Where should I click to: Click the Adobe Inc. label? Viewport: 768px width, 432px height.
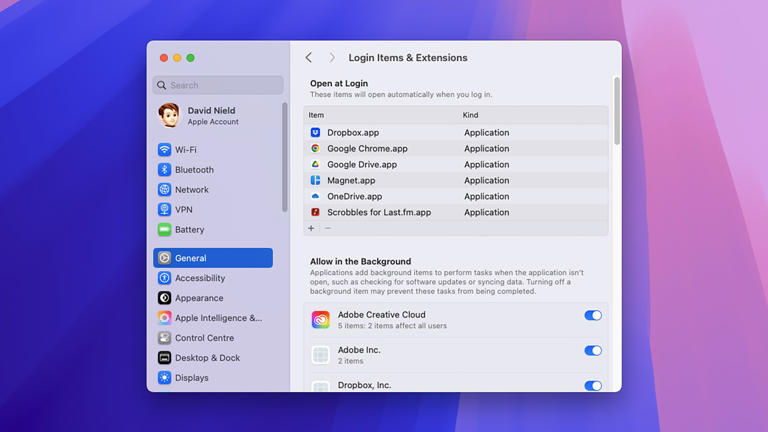(x=359, y=350)
